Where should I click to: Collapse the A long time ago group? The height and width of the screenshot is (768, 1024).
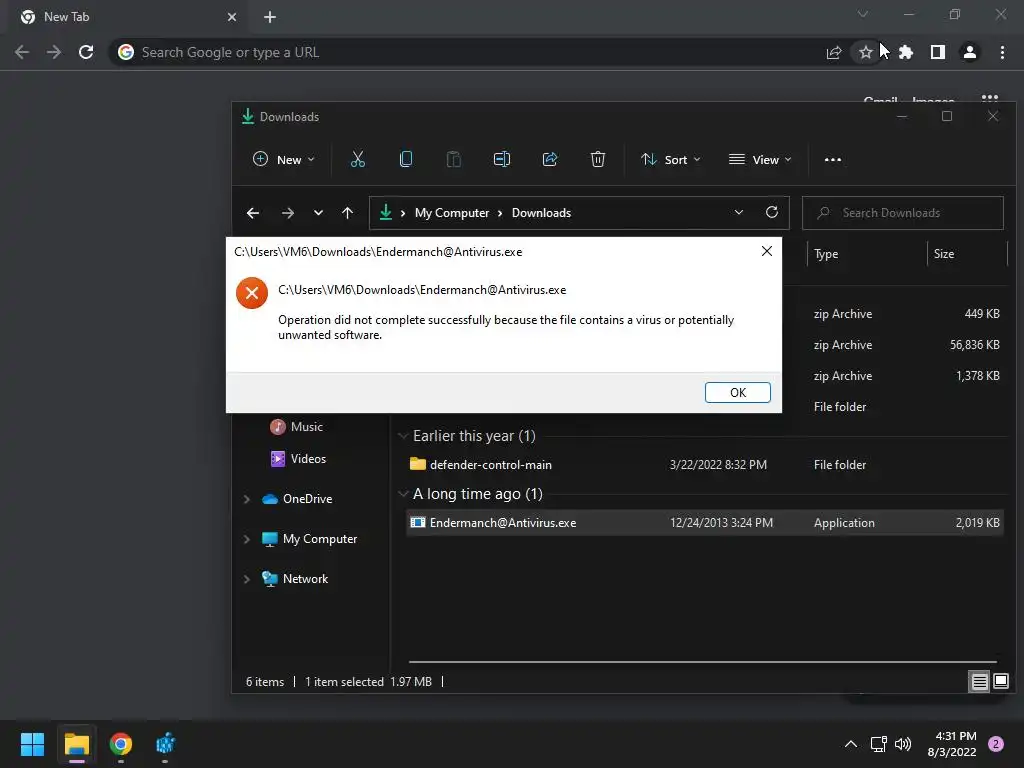coord(403,494)
